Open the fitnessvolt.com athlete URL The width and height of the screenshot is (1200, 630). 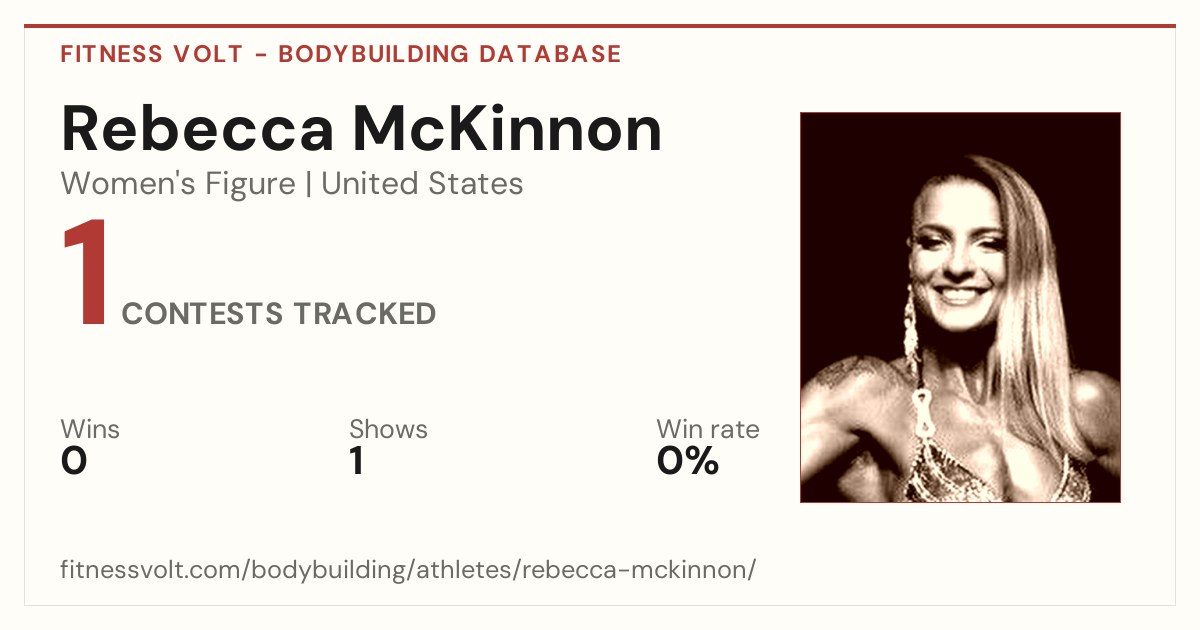click(x=408, y=570)
